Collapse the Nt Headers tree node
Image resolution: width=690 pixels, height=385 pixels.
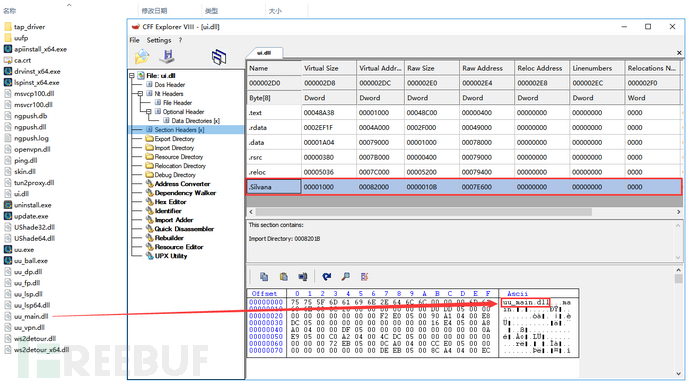(140, 94)
